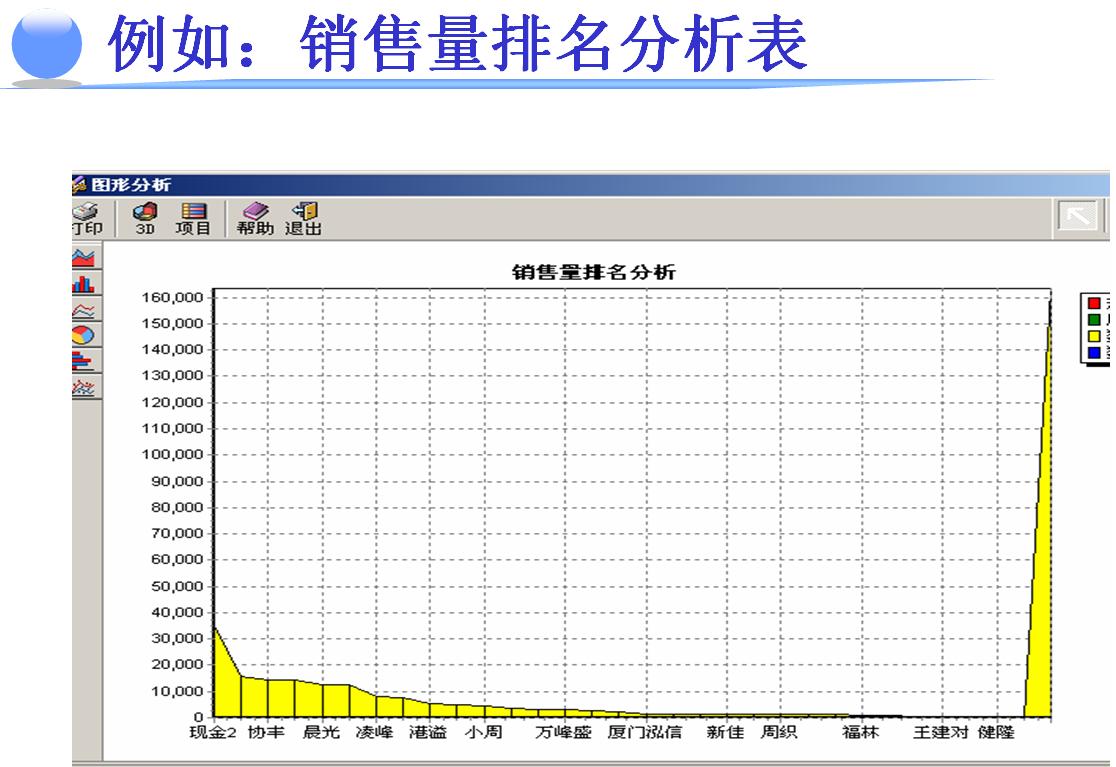Open the 项目 (Items) toolbar button
This screenshot has height=767, width=1116.
(193, 218)
